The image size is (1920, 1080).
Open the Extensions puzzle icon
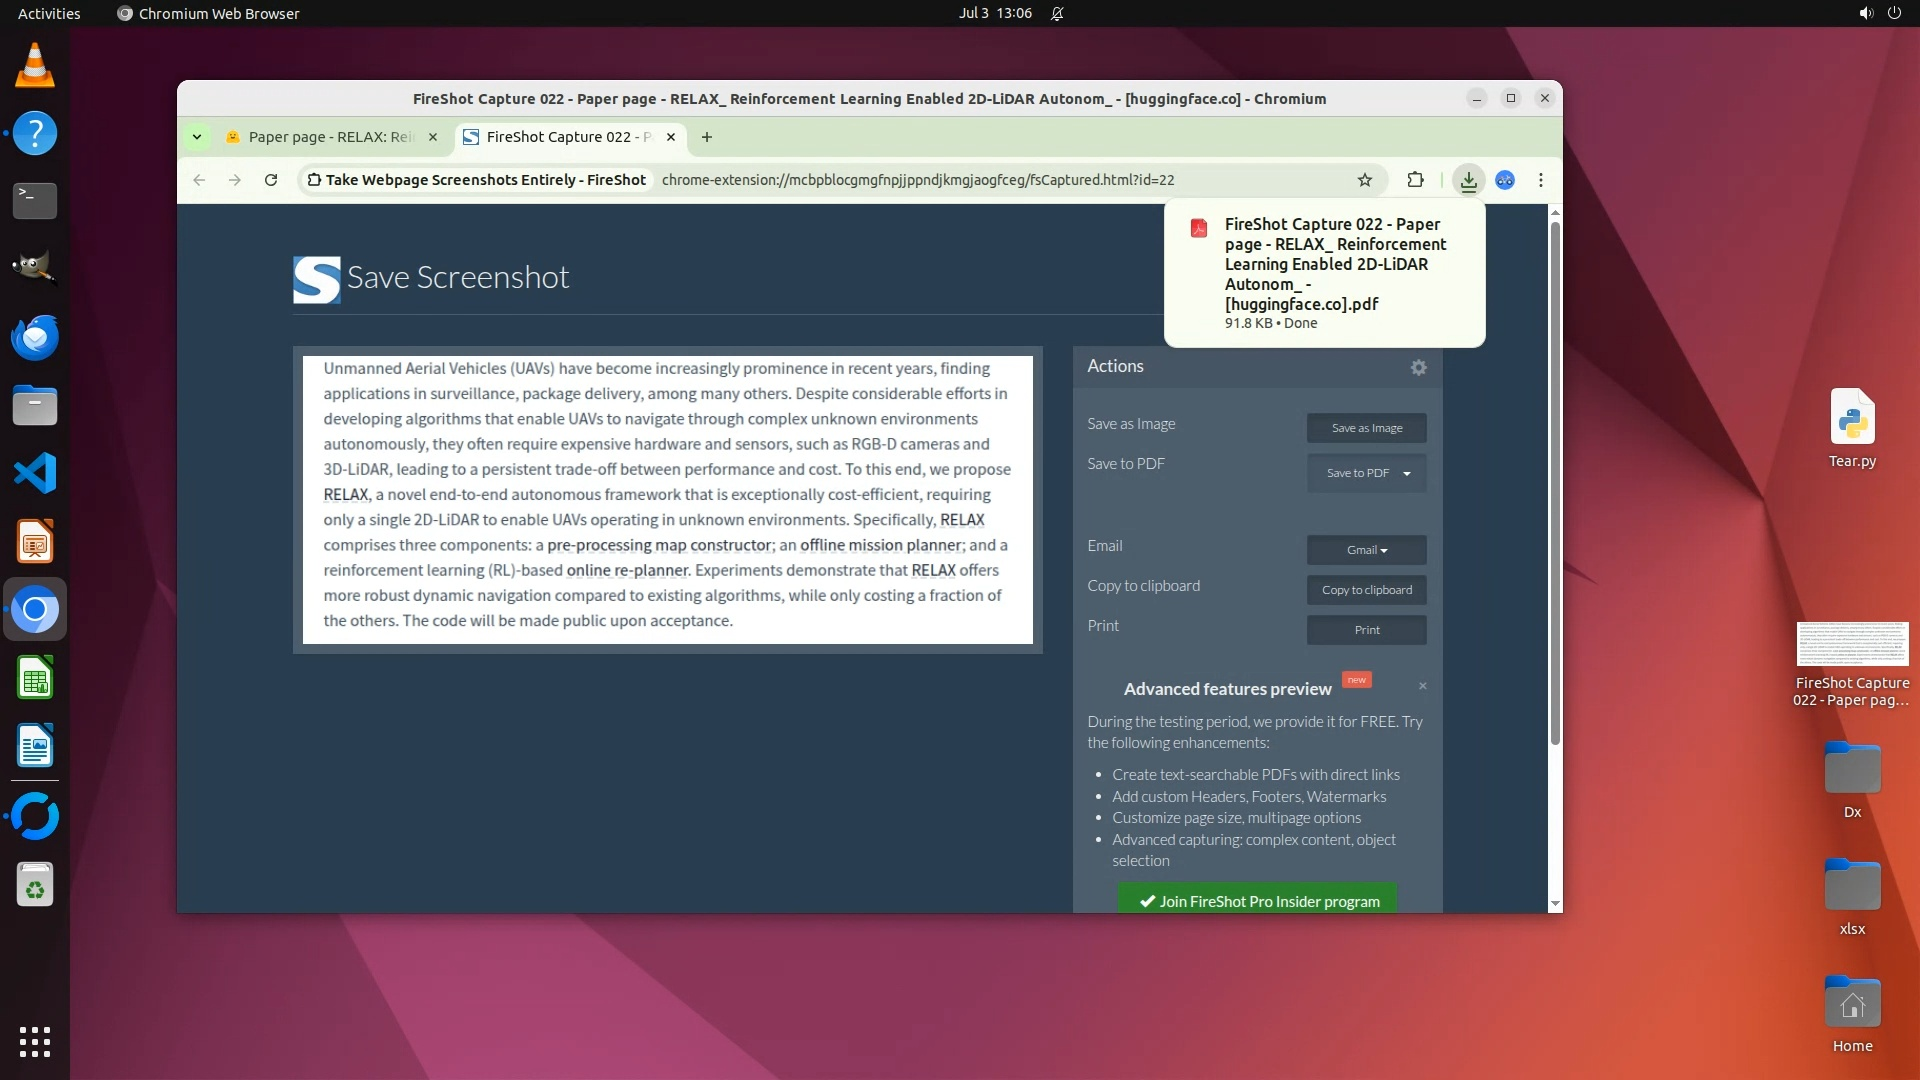tap(1415, 180)
